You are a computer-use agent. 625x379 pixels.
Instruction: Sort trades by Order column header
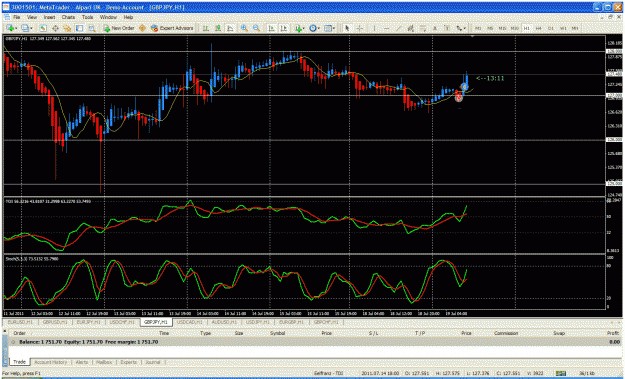pyautogui.click(x=20, y=333)
